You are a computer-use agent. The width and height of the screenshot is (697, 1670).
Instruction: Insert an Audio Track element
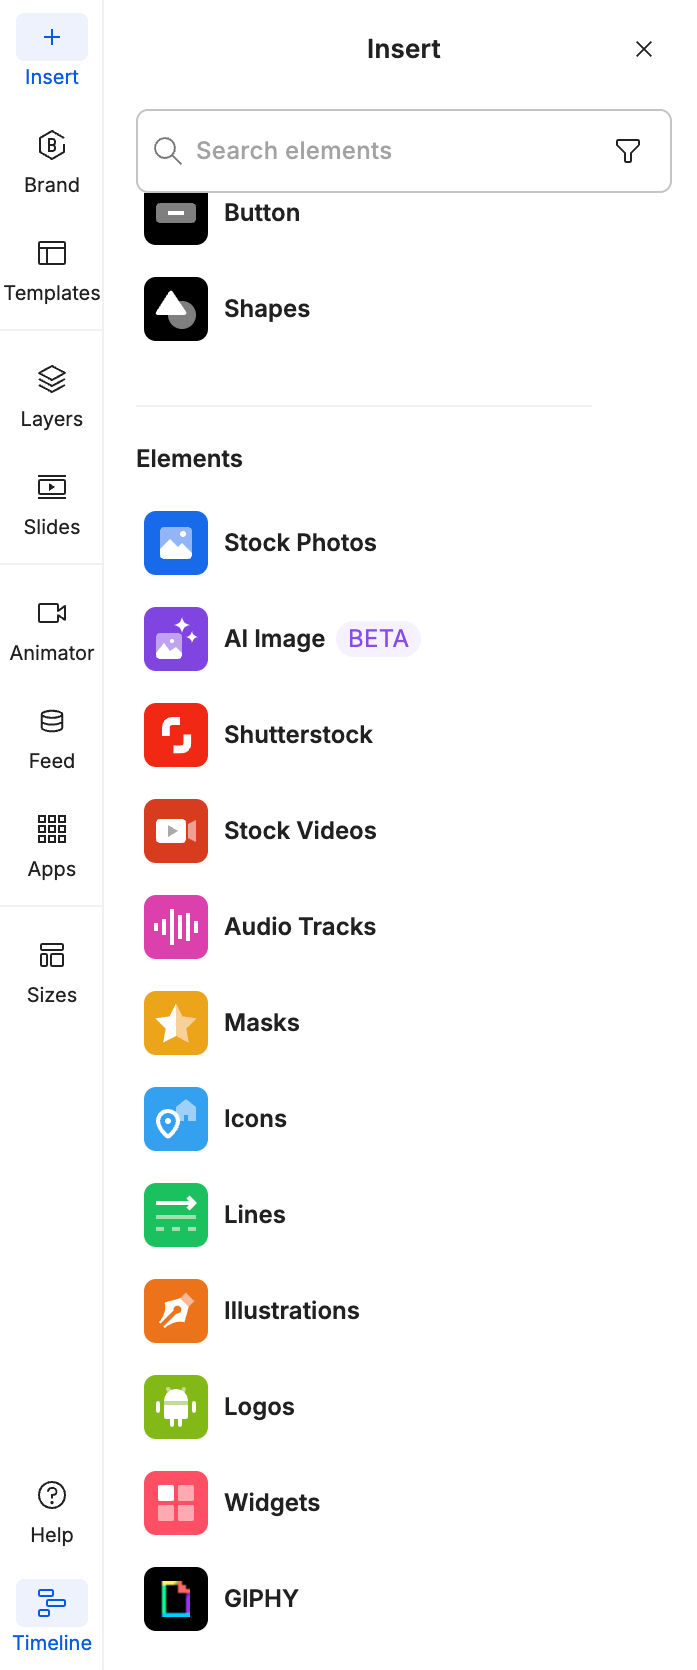click(x=300, y=927)
